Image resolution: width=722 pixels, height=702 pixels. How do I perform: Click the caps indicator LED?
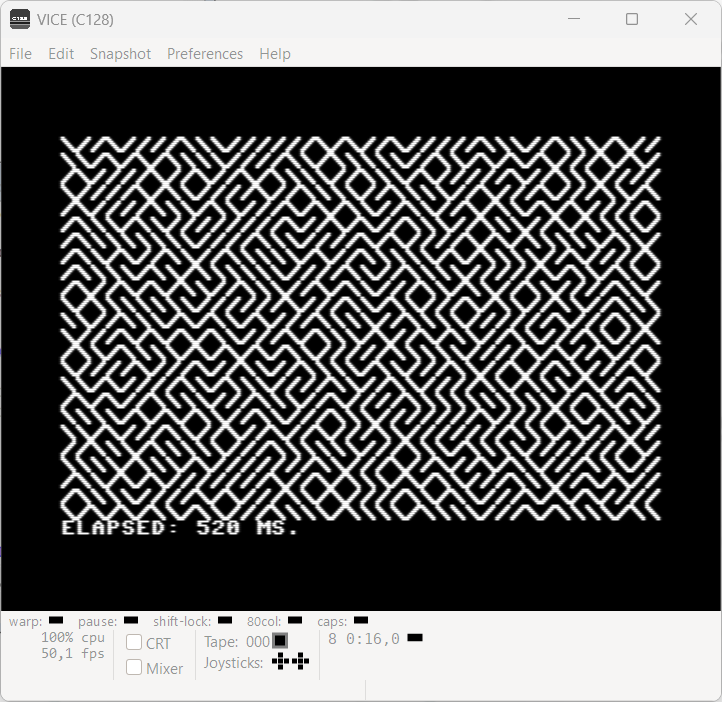click(361, 621)
